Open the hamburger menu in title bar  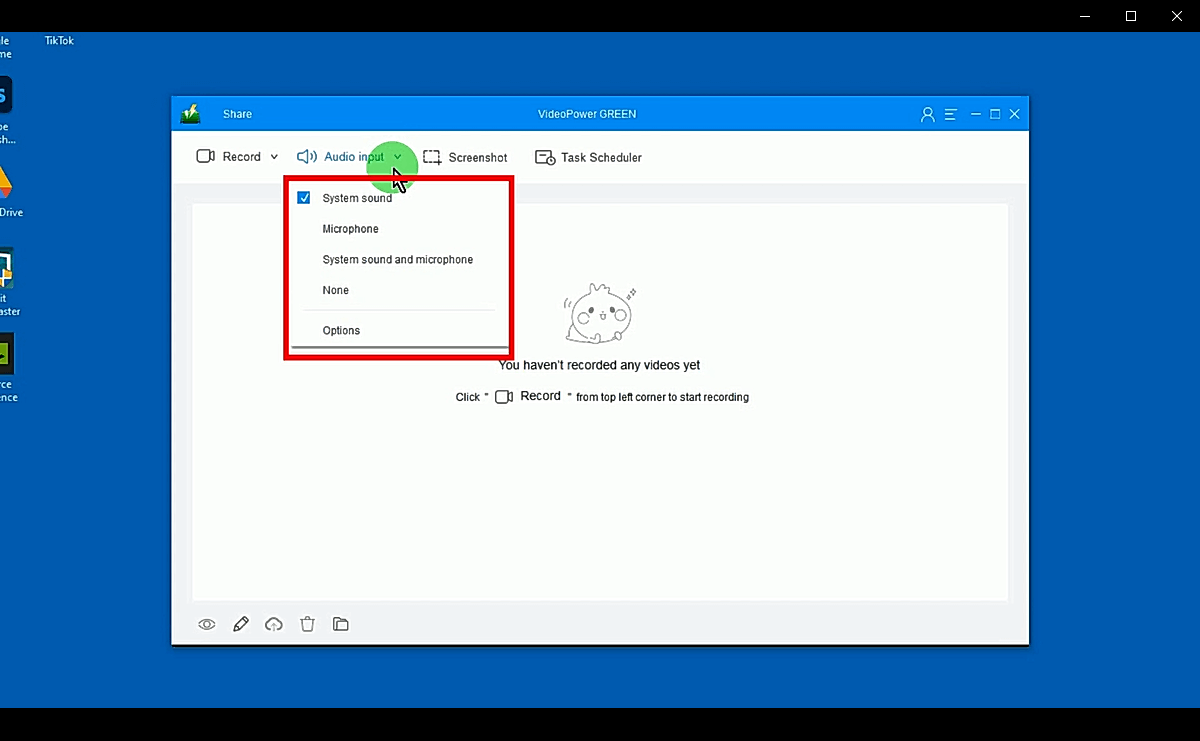(952, 114)
